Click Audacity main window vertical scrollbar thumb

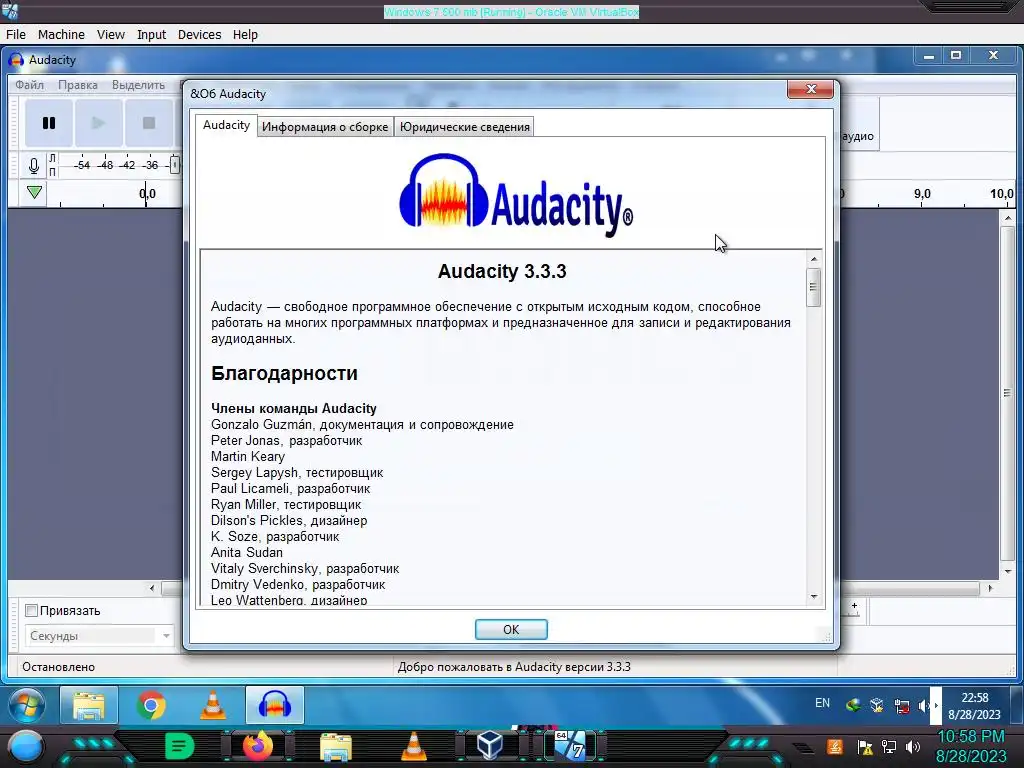[1008, 393]
